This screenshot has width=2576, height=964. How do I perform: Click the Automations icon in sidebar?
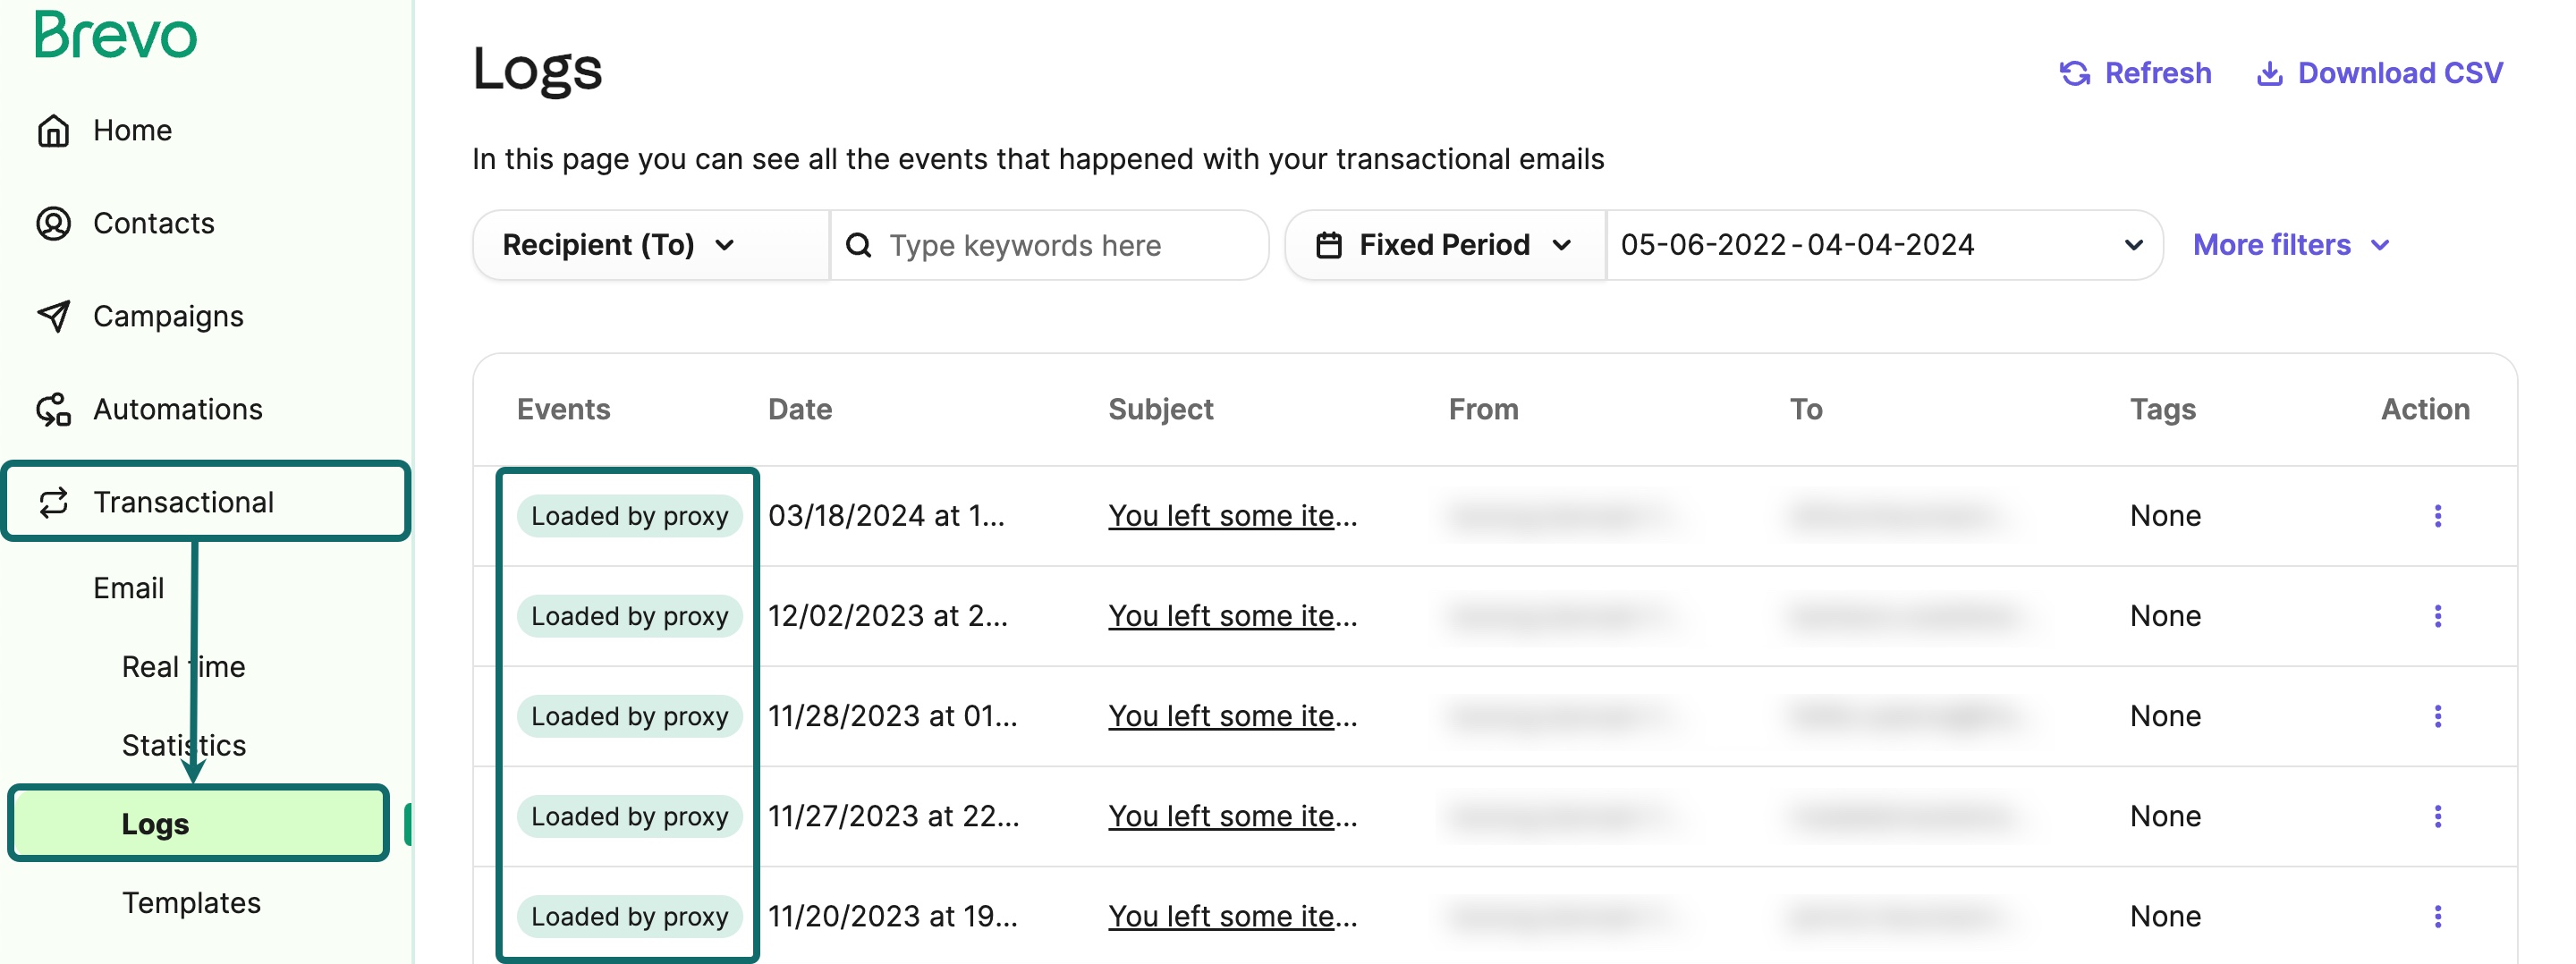[53, 409]
